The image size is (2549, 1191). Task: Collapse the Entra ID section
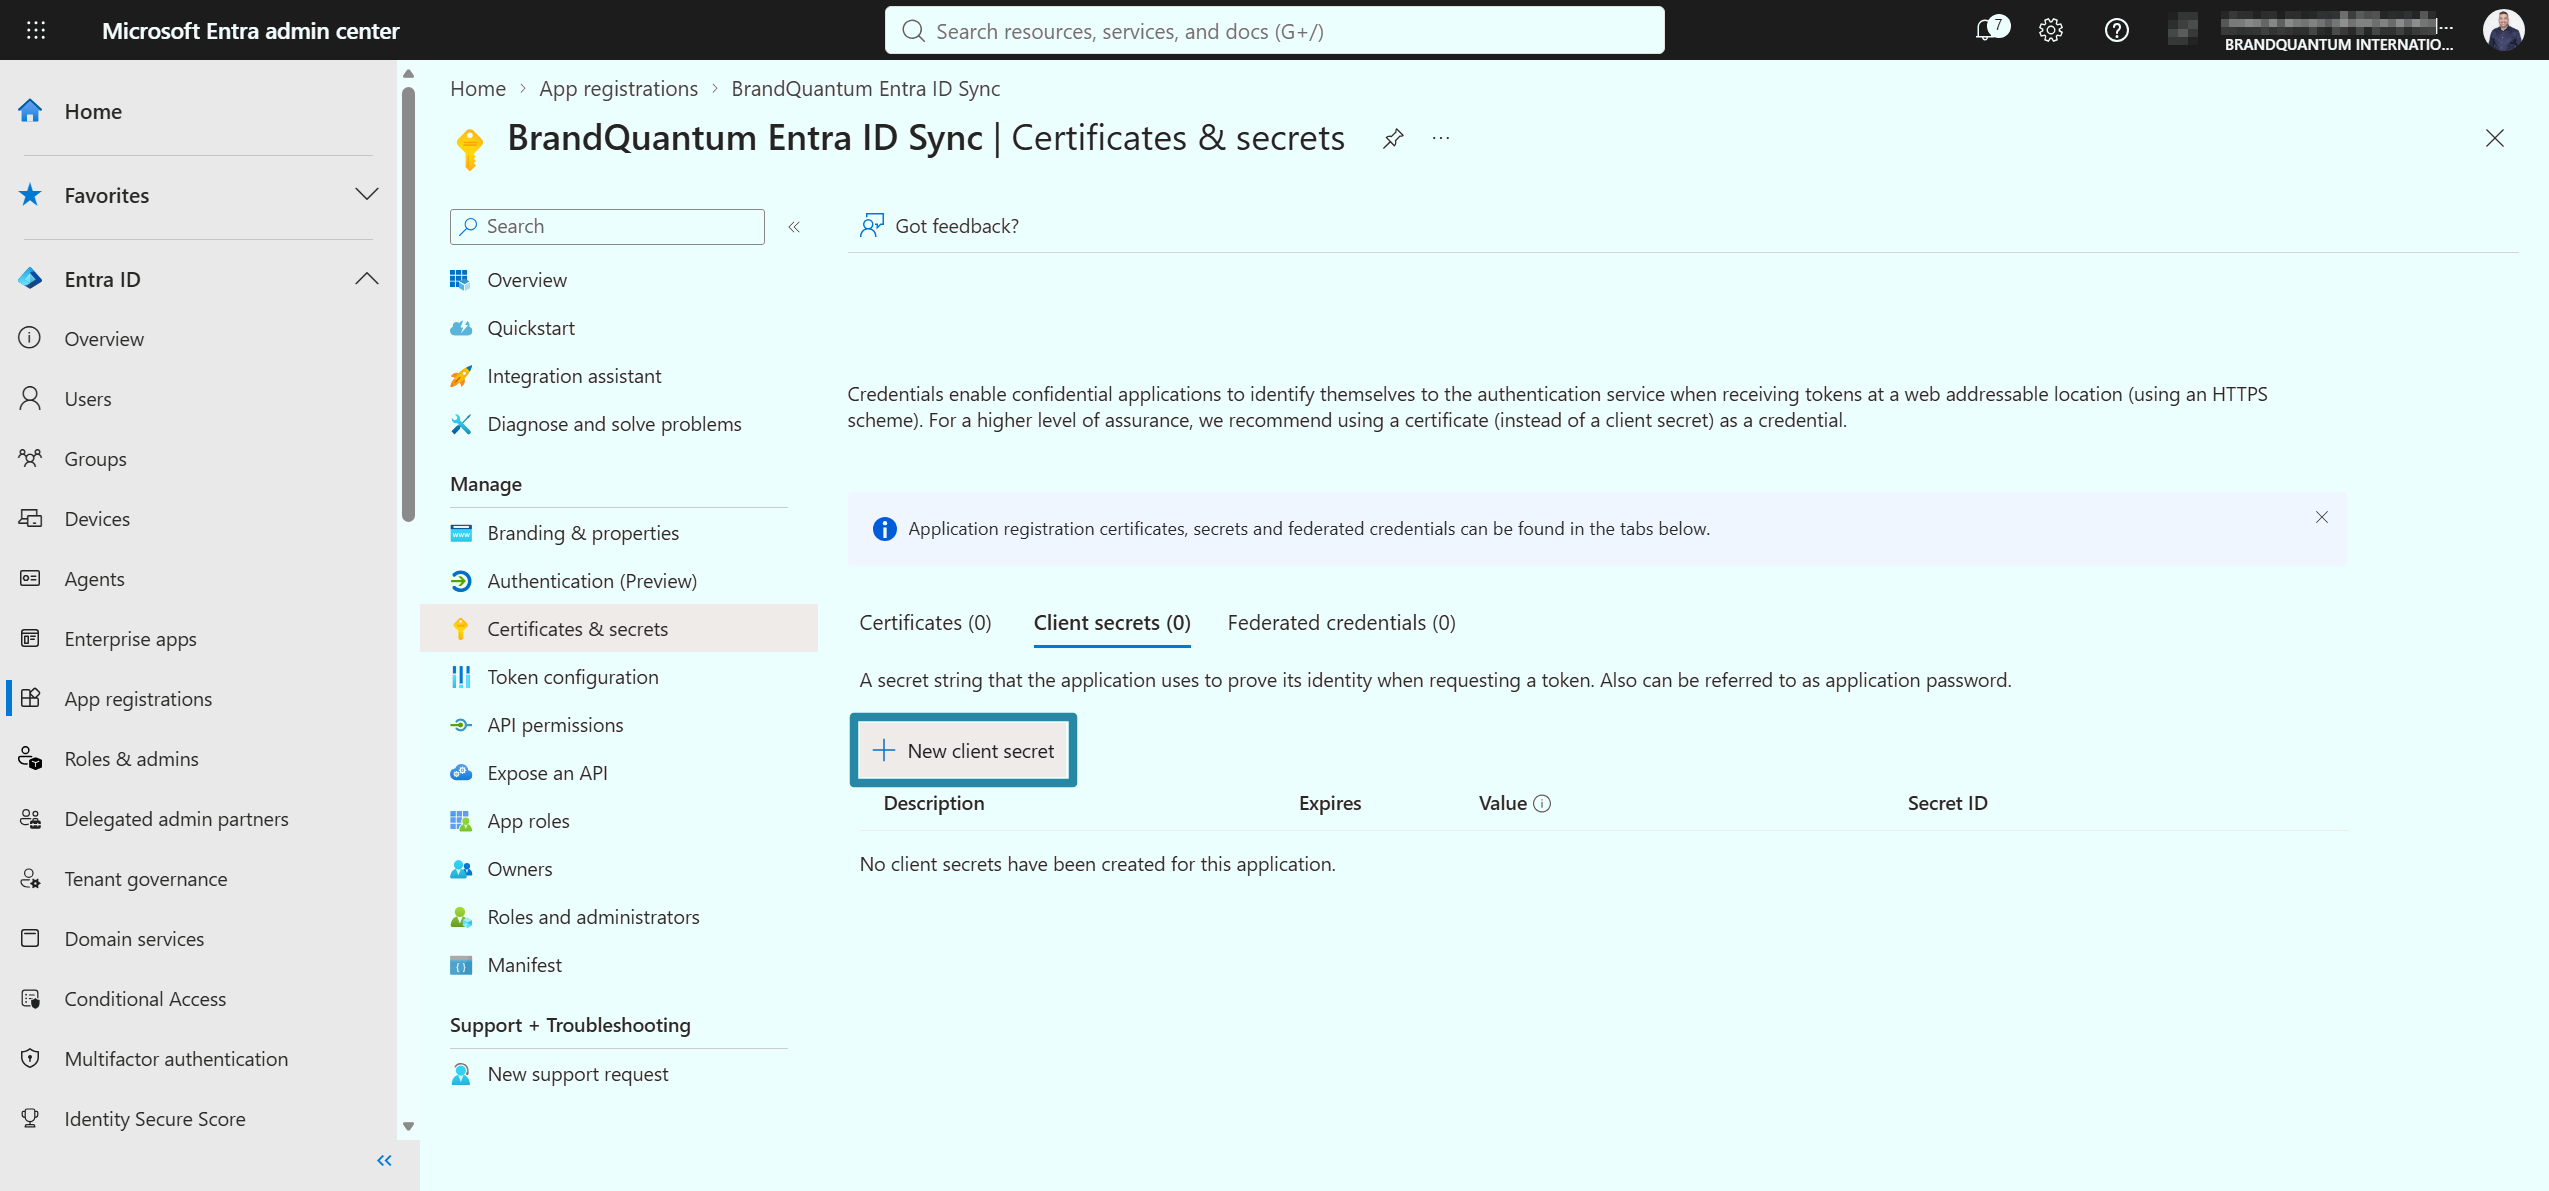click(x=367, y=278)
